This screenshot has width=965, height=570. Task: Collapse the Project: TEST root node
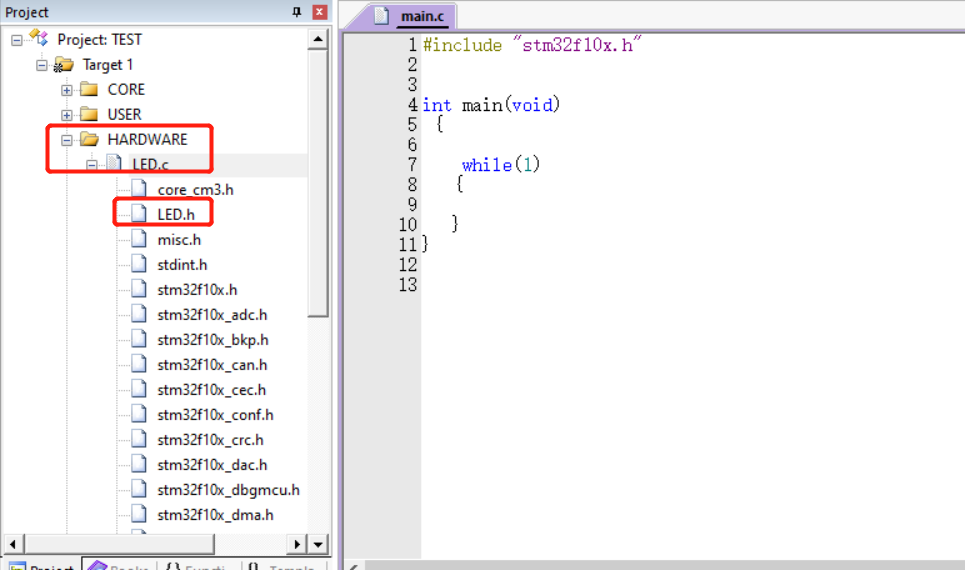[x=17, y=40]
